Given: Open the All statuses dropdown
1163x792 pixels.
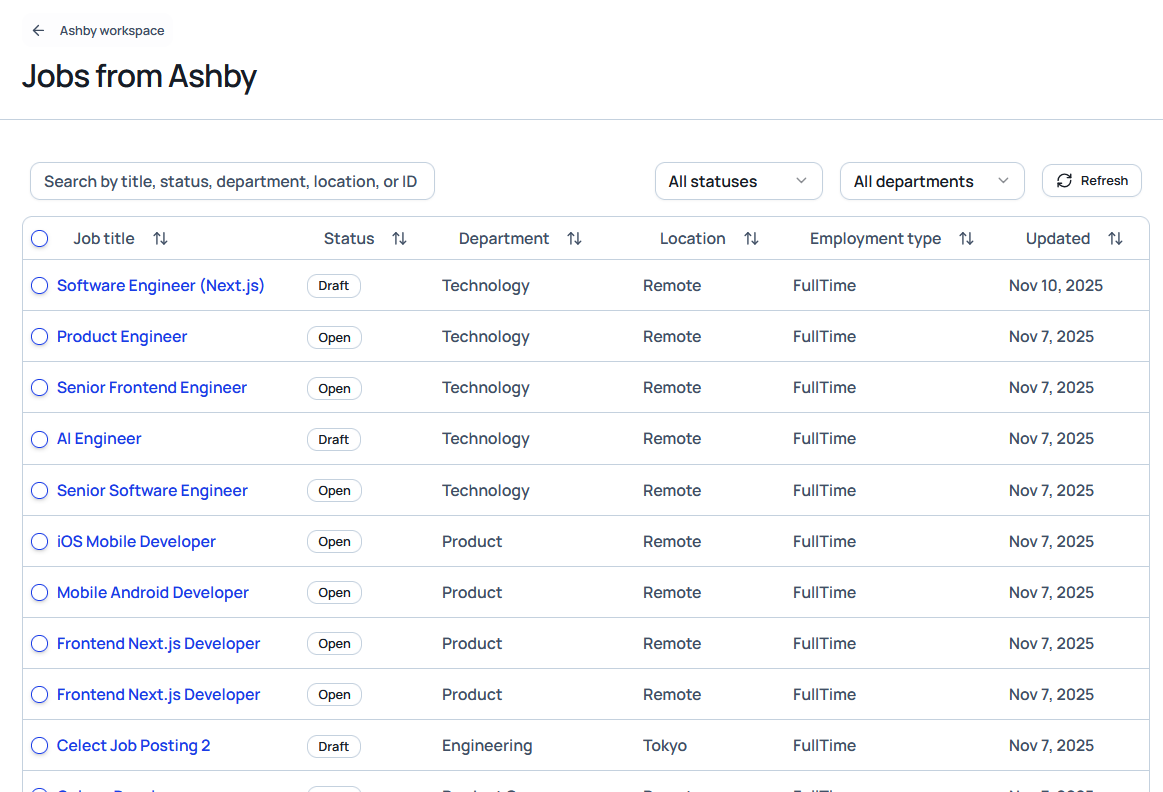Looking at the screenshot, I should click(x=738, y=181).
